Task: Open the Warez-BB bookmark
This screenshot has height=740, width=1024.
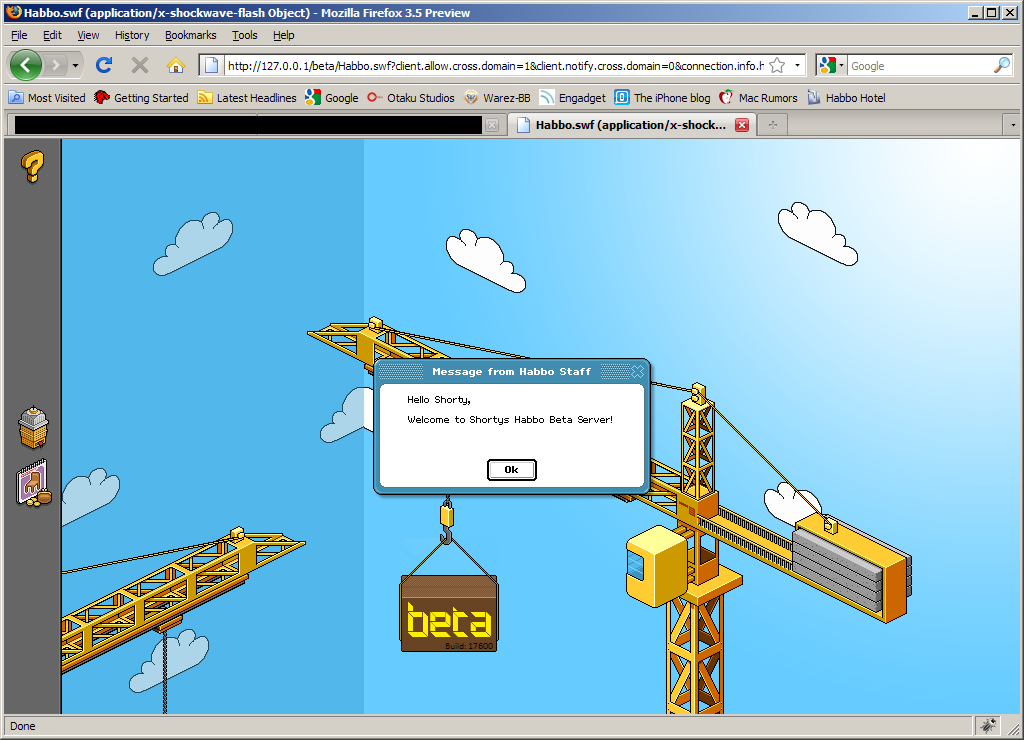Action: tap(497, 98)
